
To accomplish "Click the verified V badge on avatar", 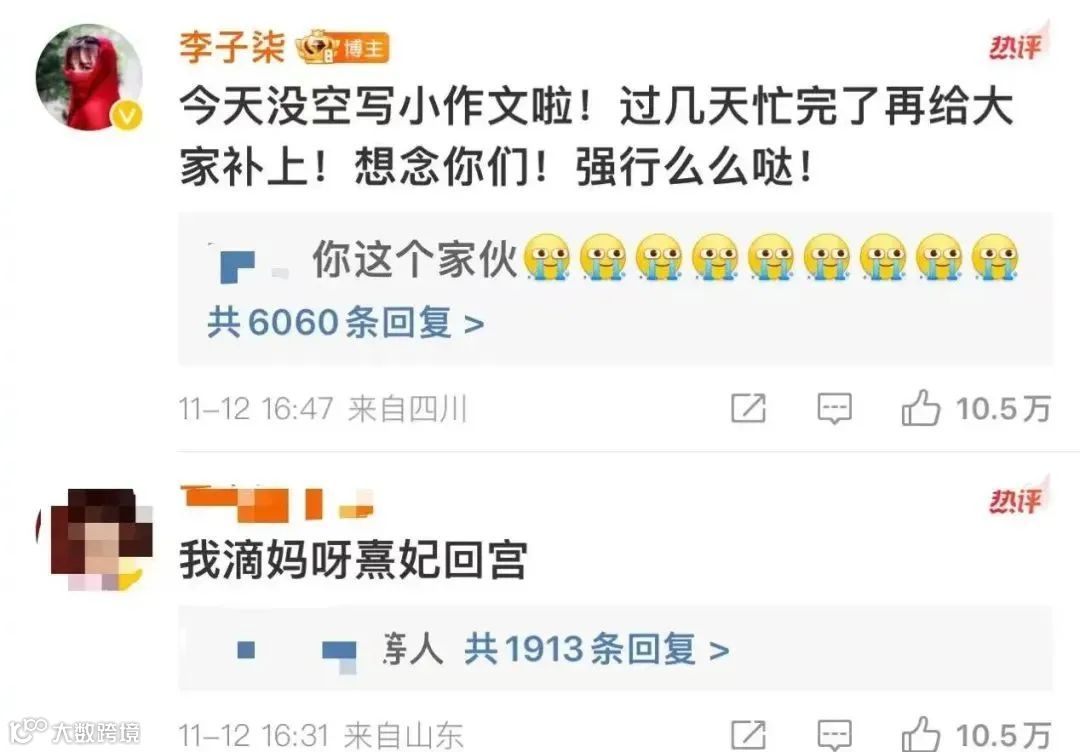I will pyautogui.click(x=127, y=115).
